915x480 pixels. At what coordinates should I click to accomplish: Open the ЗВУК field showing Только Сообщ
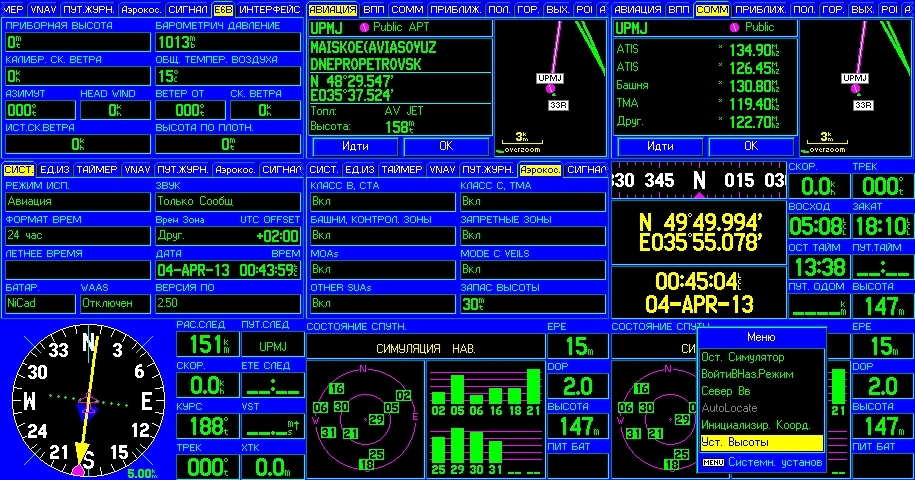(x=227, y=202)
